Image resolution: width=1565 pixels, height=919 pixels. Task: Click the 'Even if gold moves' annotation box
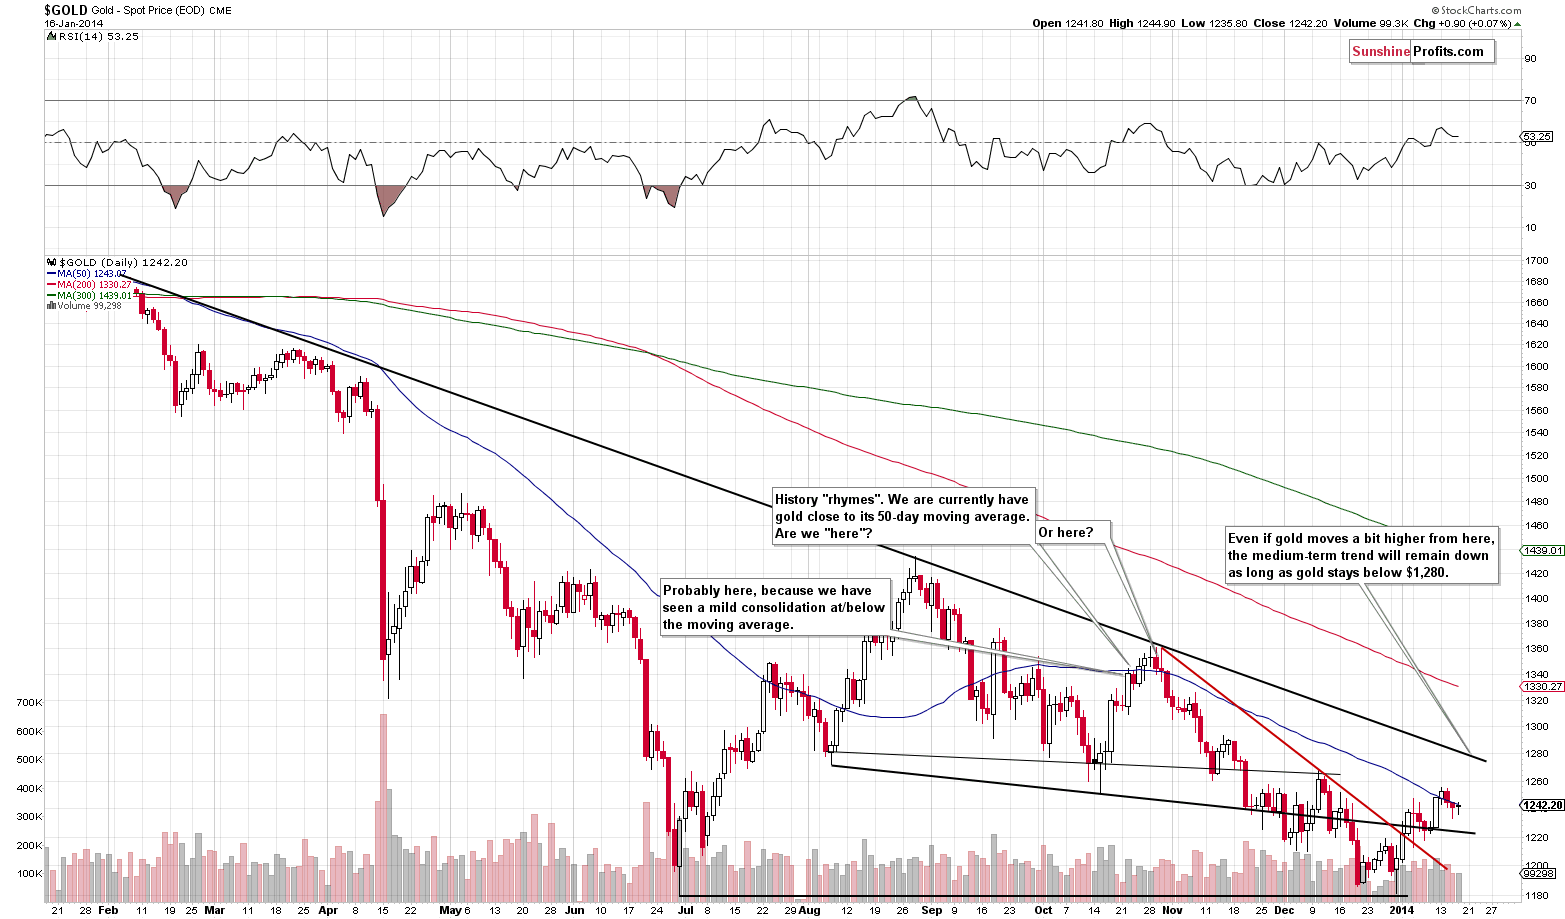click(x=1362, y=556)
